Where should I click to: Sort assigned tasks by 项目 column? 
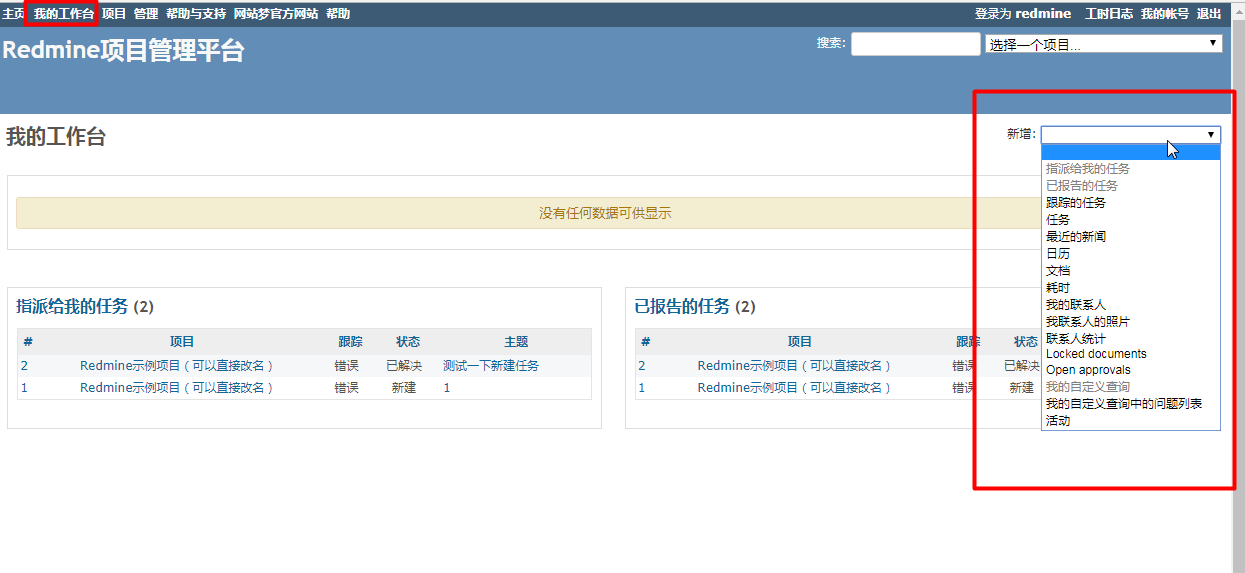pyautogui.click(x=182, y=342)
